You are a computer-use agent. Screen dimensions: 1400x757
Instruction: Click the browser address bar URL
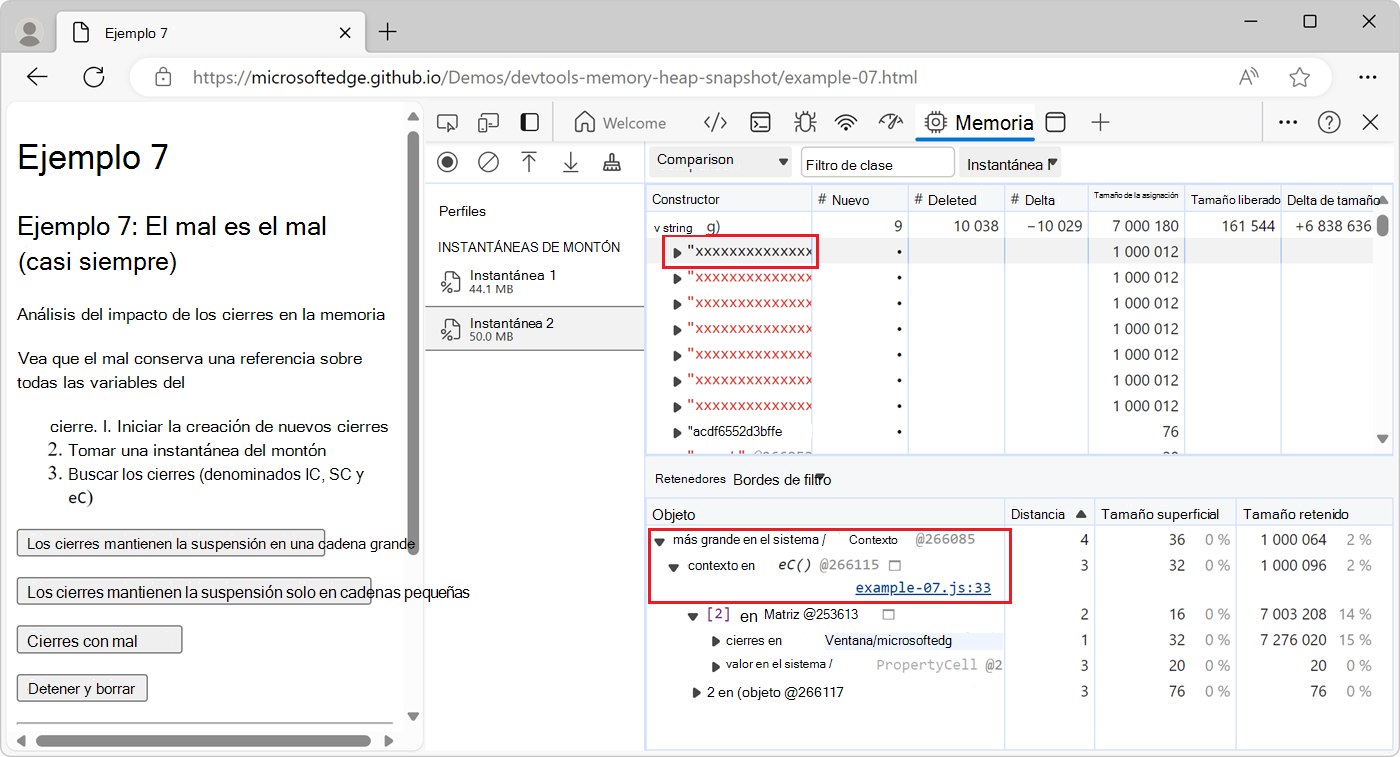(x=555, y=77)
